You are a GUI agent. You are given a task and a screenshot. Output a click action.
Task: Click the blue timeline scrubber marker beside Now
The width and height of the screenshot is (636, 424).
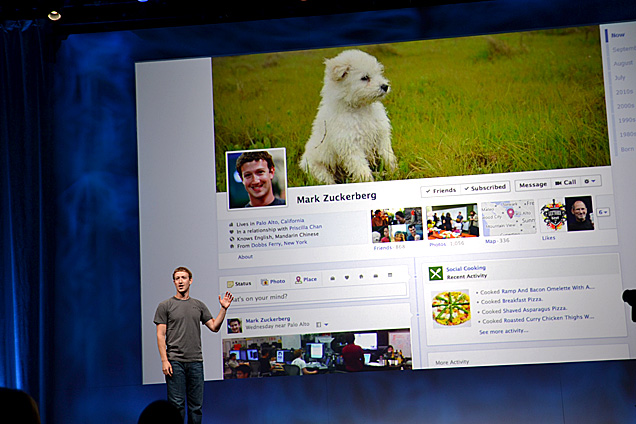pyautogui.click(x=607, y=36)
